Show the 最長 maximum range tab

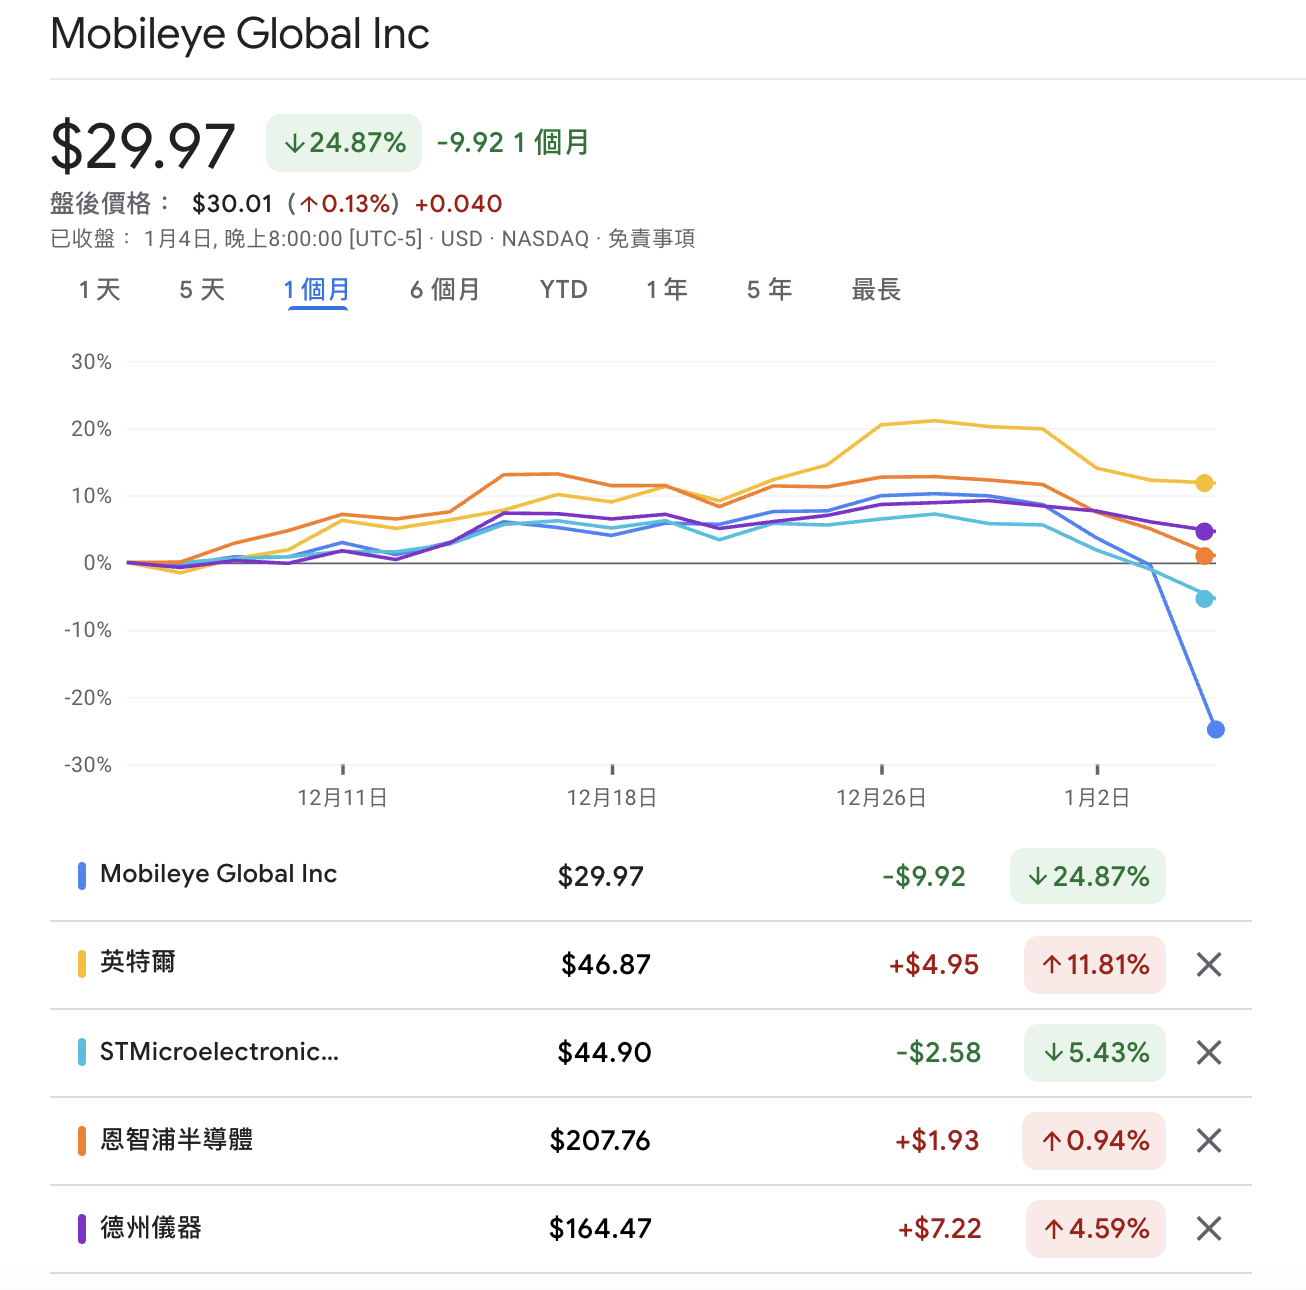tap(876, 290)
